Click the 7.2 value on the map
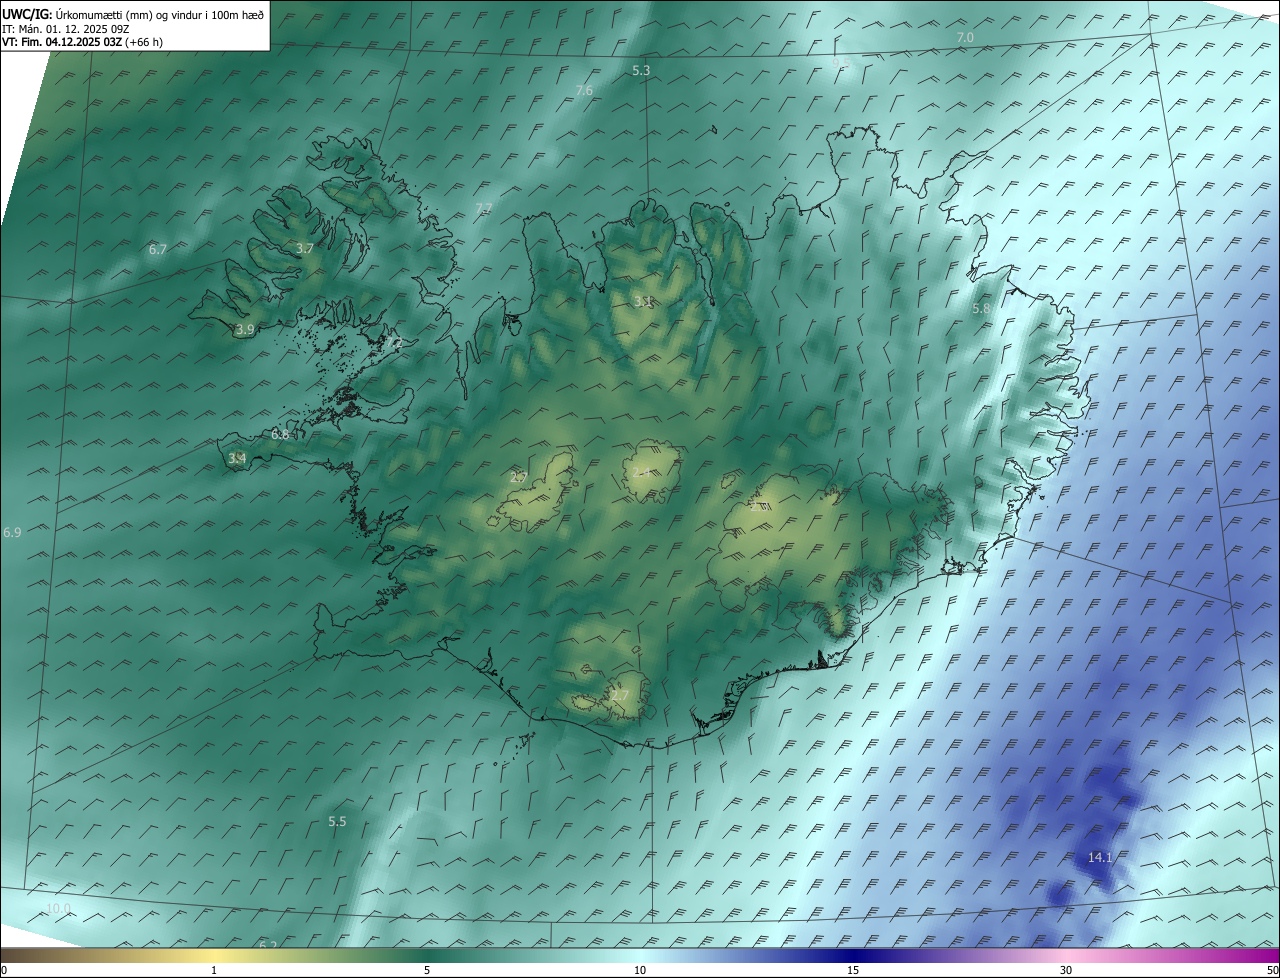1280x978 pixels. click(x=394, y=343)
